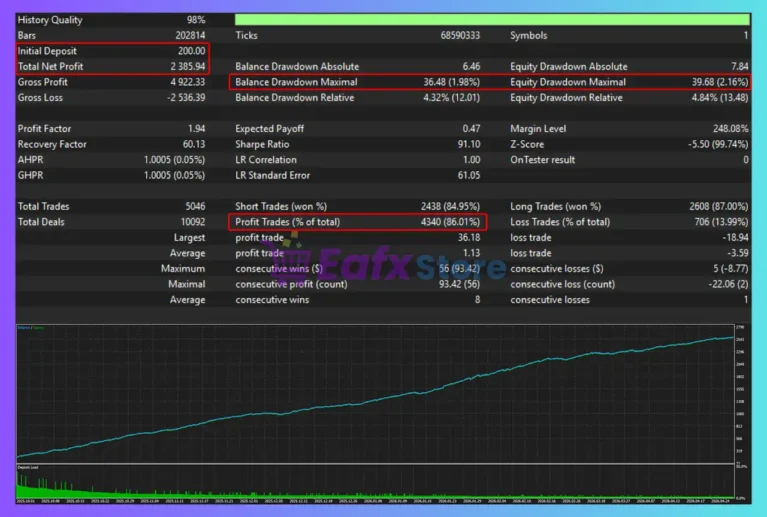Screen dimensions: 767x517
Task: Click the Sharpe Ratio value 91.10
Action: tap(469, 144)
